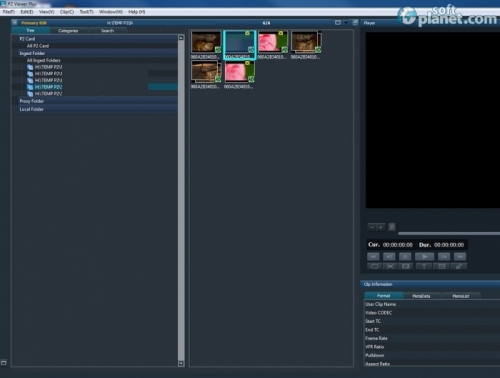The height and width of the screenshot is (378, 500).
Task: Click the icon beside the Primary BIN title
Action: point(15,23)
